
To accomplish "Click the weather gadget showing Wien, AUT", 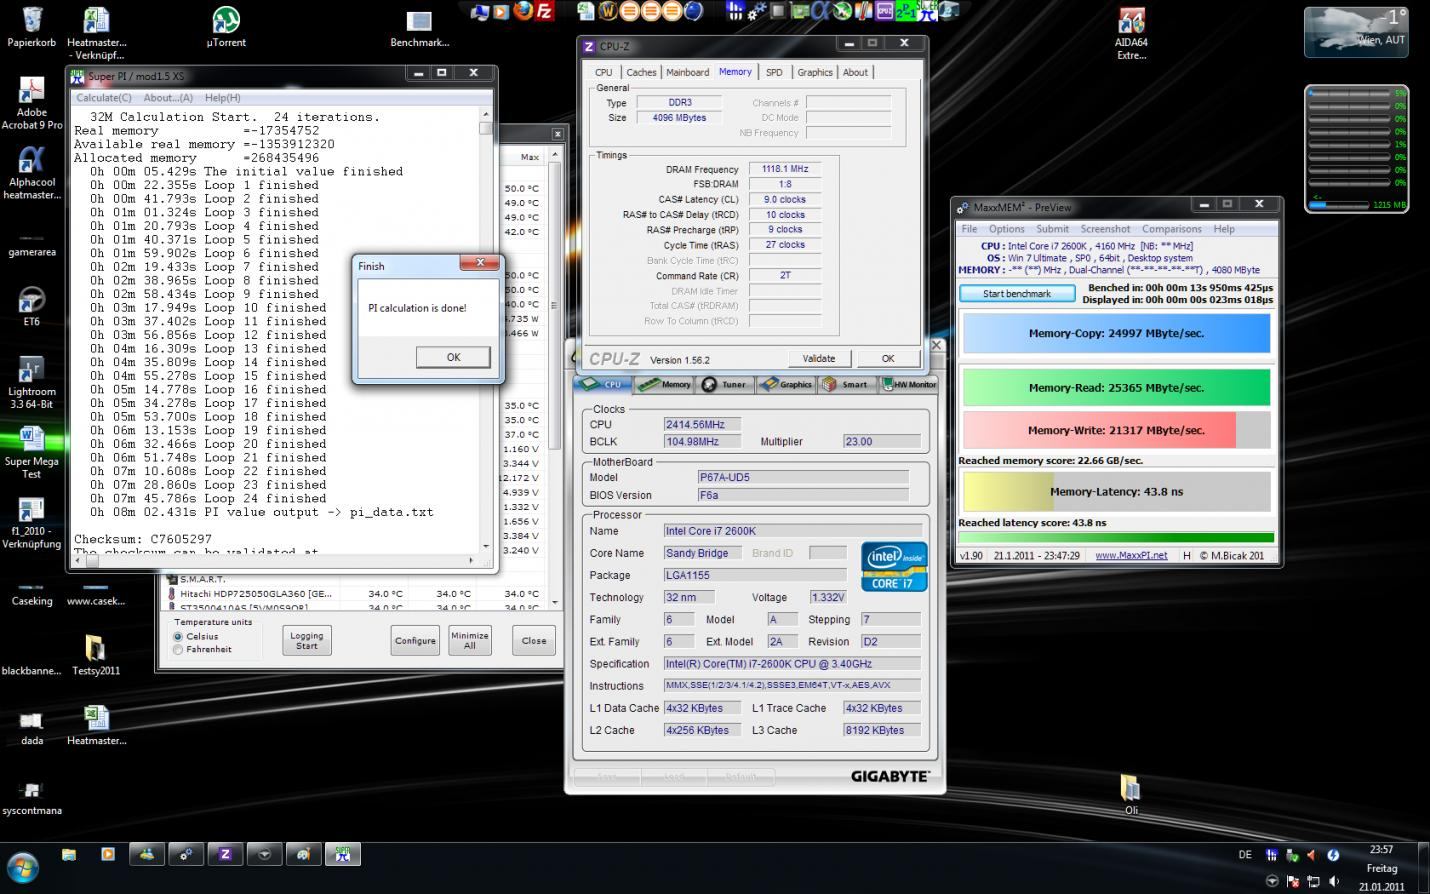I will (x=1356, y=32).
